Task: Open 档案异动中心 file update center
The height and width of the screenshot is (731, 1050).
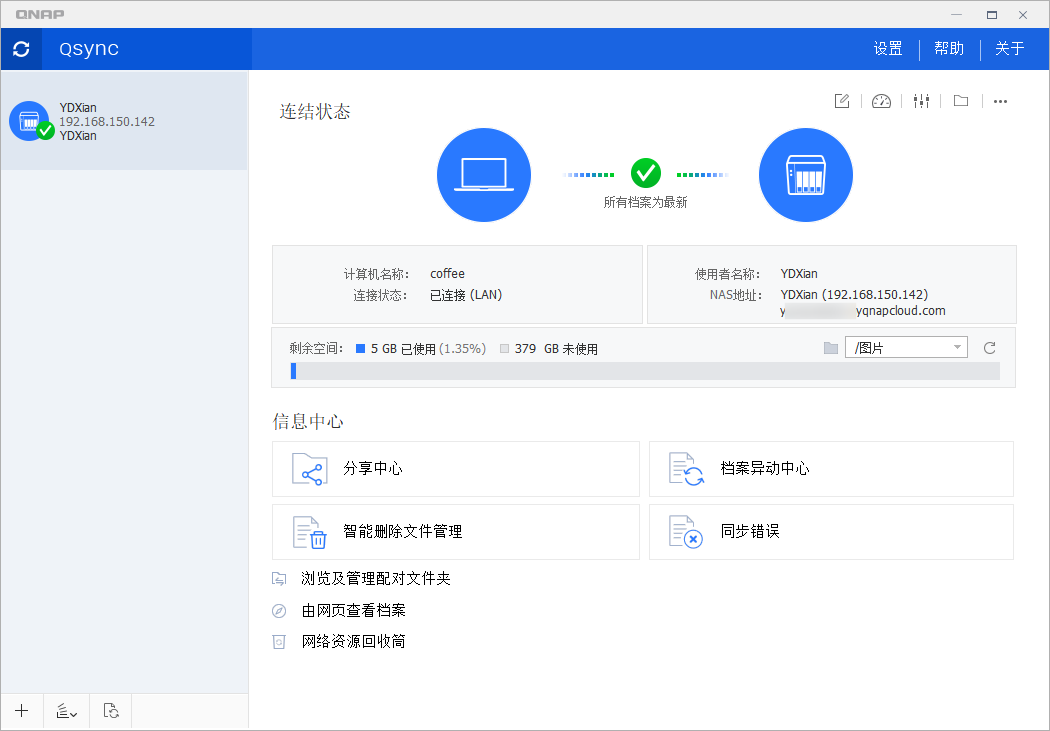Action: pos(831,469)
